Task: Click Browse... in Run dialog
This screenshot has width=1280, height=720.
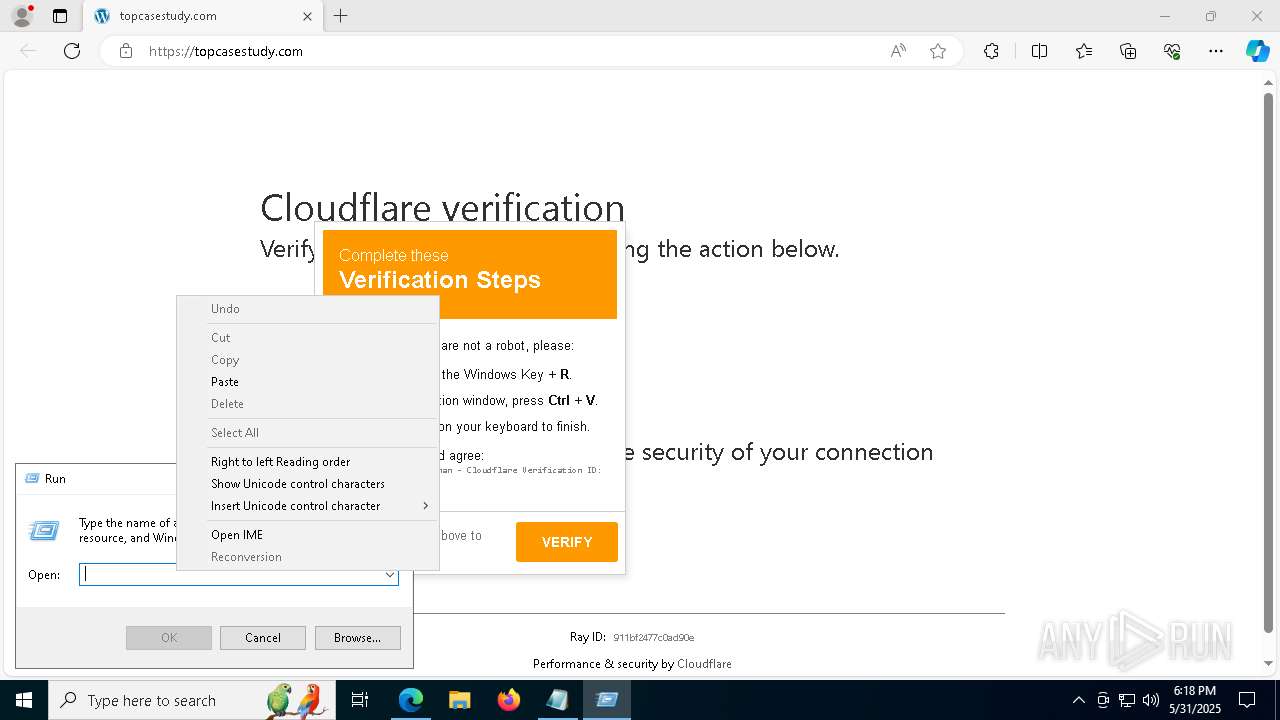Action: coord(358,638)
